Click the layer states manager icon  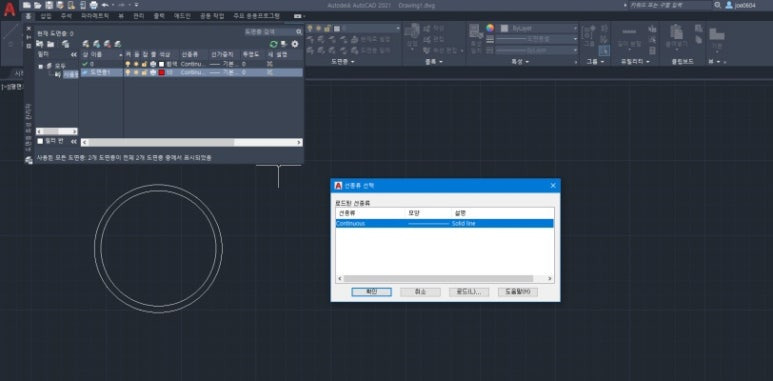66,44
